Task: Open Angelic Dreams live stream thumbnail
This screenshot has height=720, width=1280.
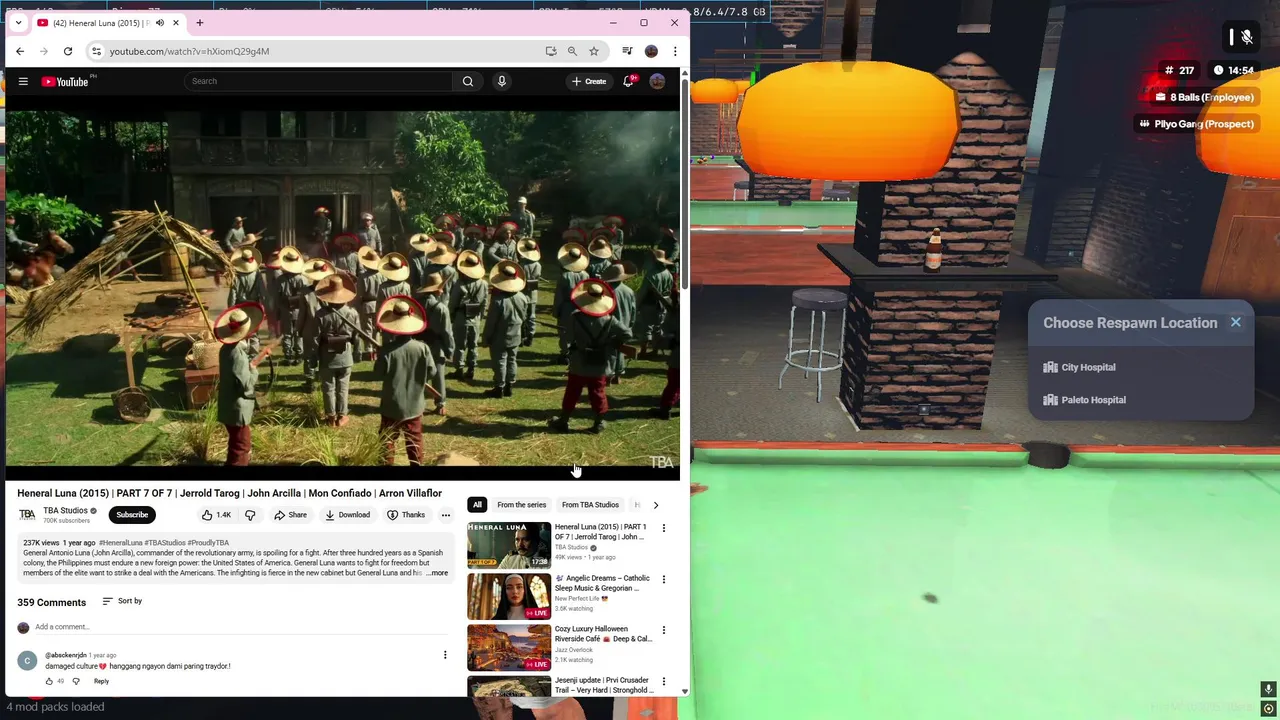Action: click(x=509, y=596)
